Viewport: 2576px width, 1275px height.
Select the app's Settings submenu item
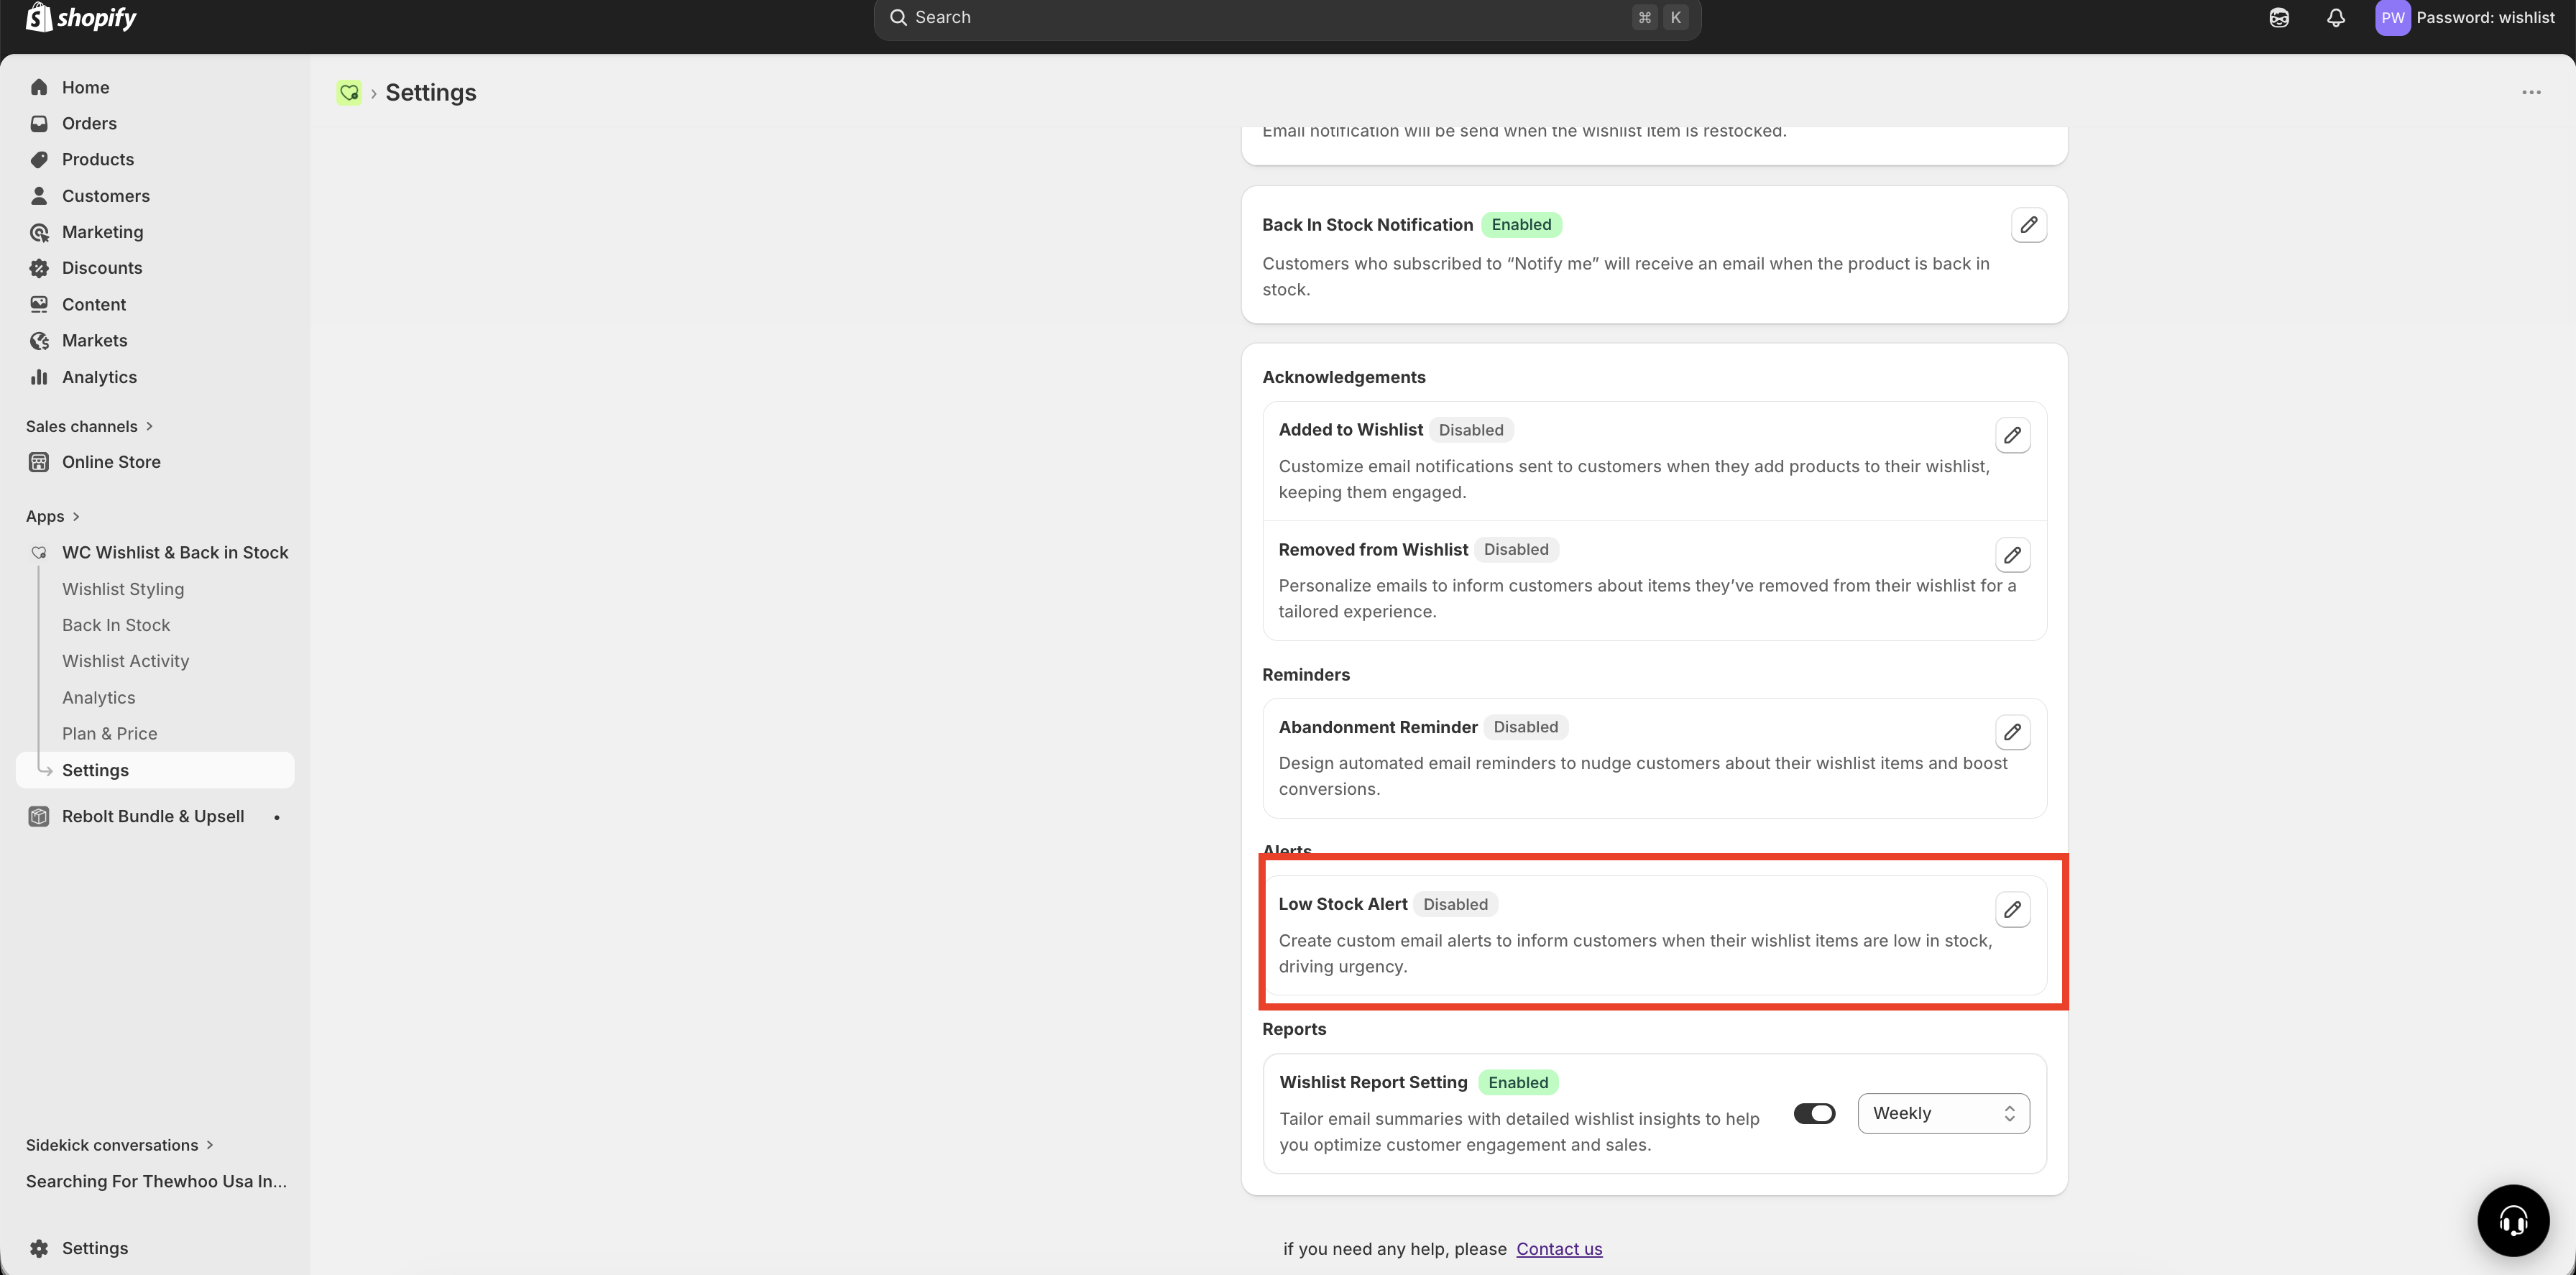click(x=155, y=770)
